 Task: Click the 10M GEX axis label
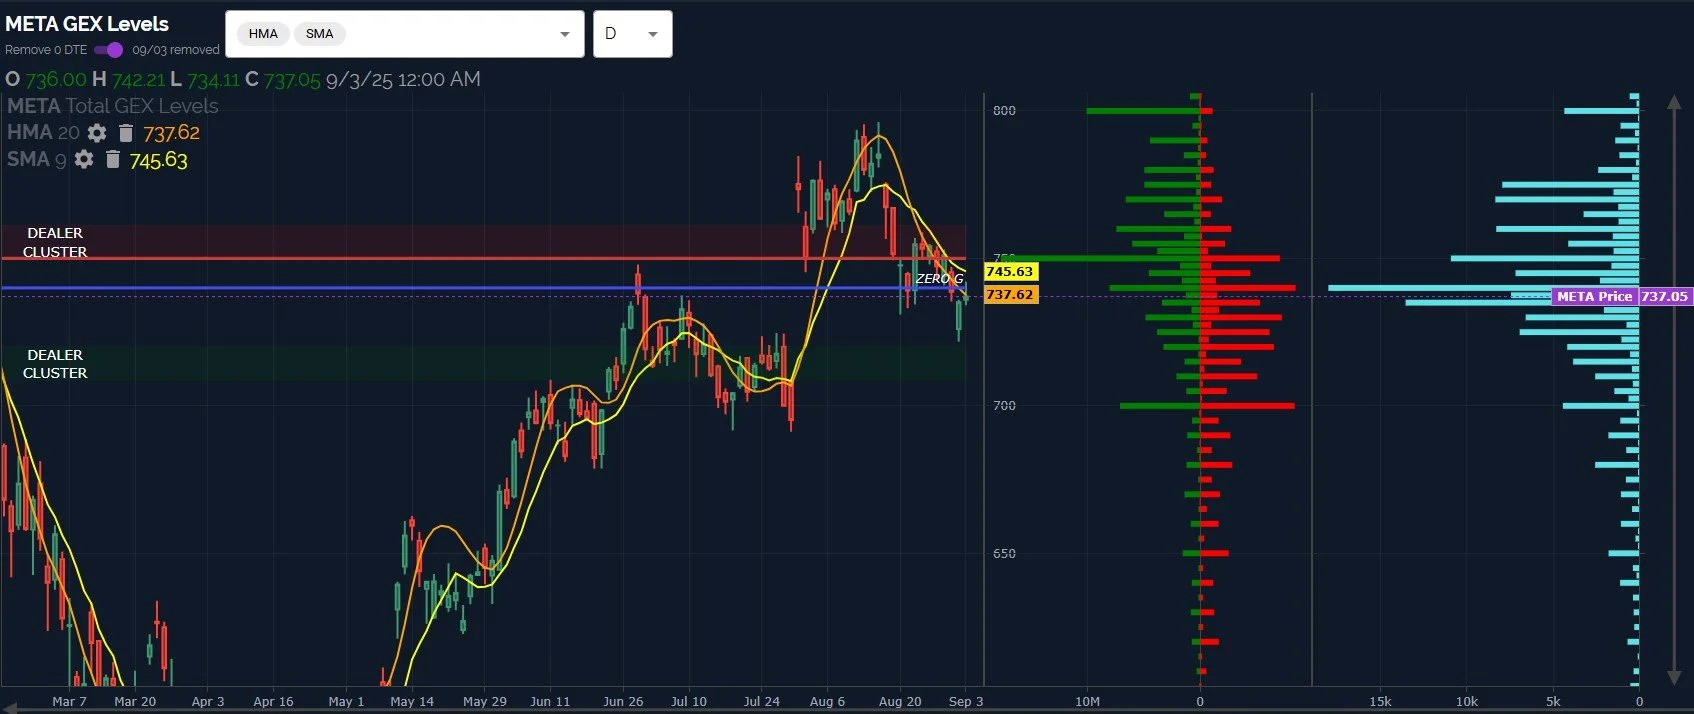1087,701
